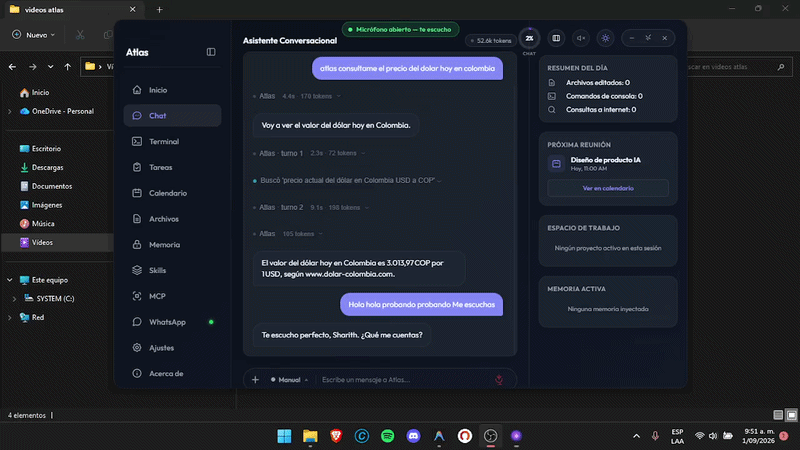Click the 52.6k tokens indicator
The height and width of the screenshot is (450, 800).
pyautogui.click(x=490, y=40)
